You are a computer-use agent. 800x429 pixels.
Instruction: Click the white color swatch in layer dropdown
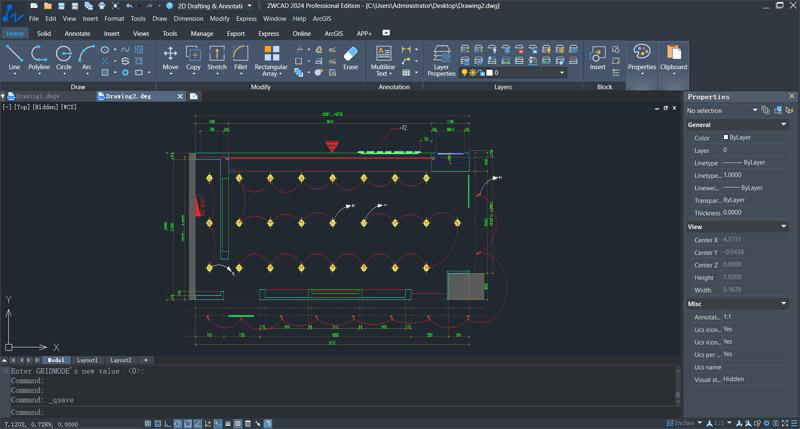[x=489, y=73]
